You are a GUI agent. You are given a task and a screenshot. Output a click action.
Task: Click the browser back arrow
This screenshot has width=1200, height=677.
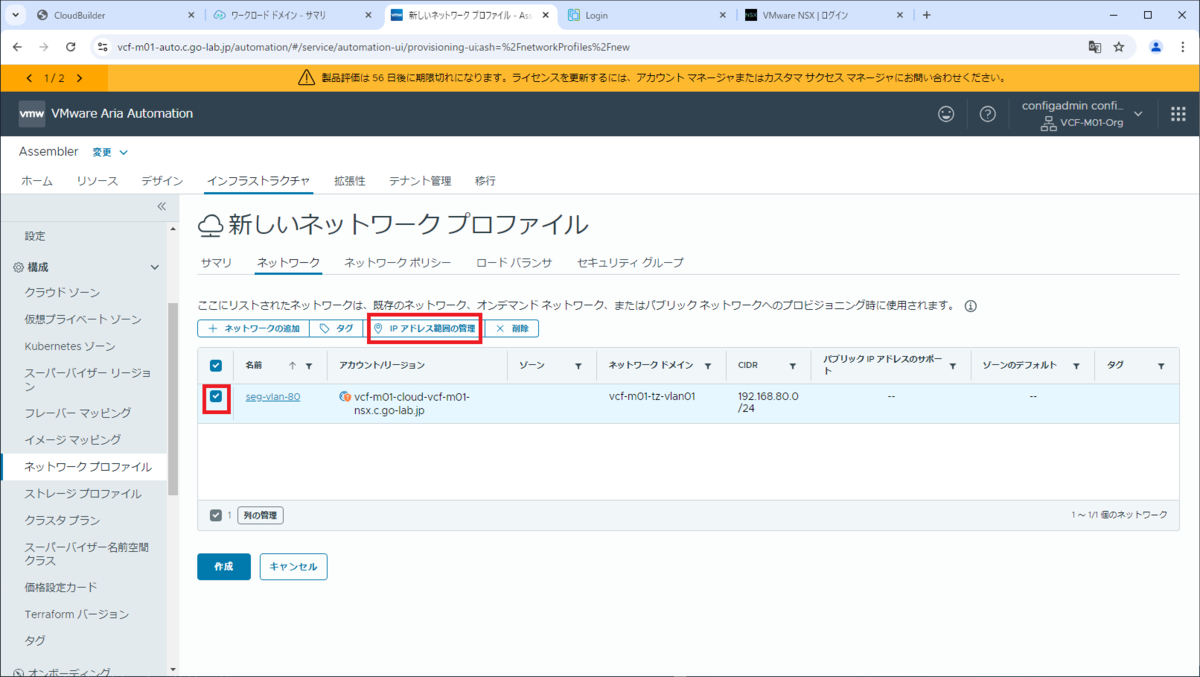(x=17, y=47)
